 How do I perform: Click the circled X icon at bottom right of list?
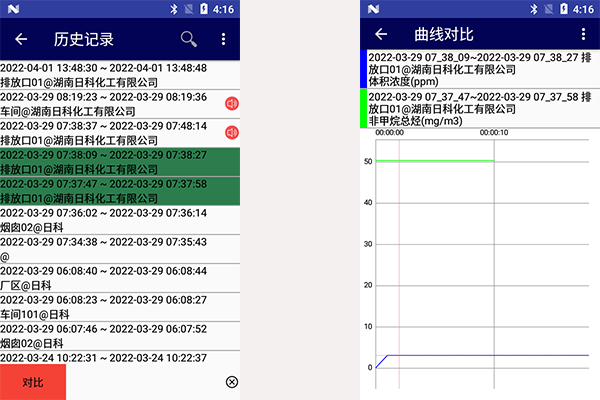231,382
